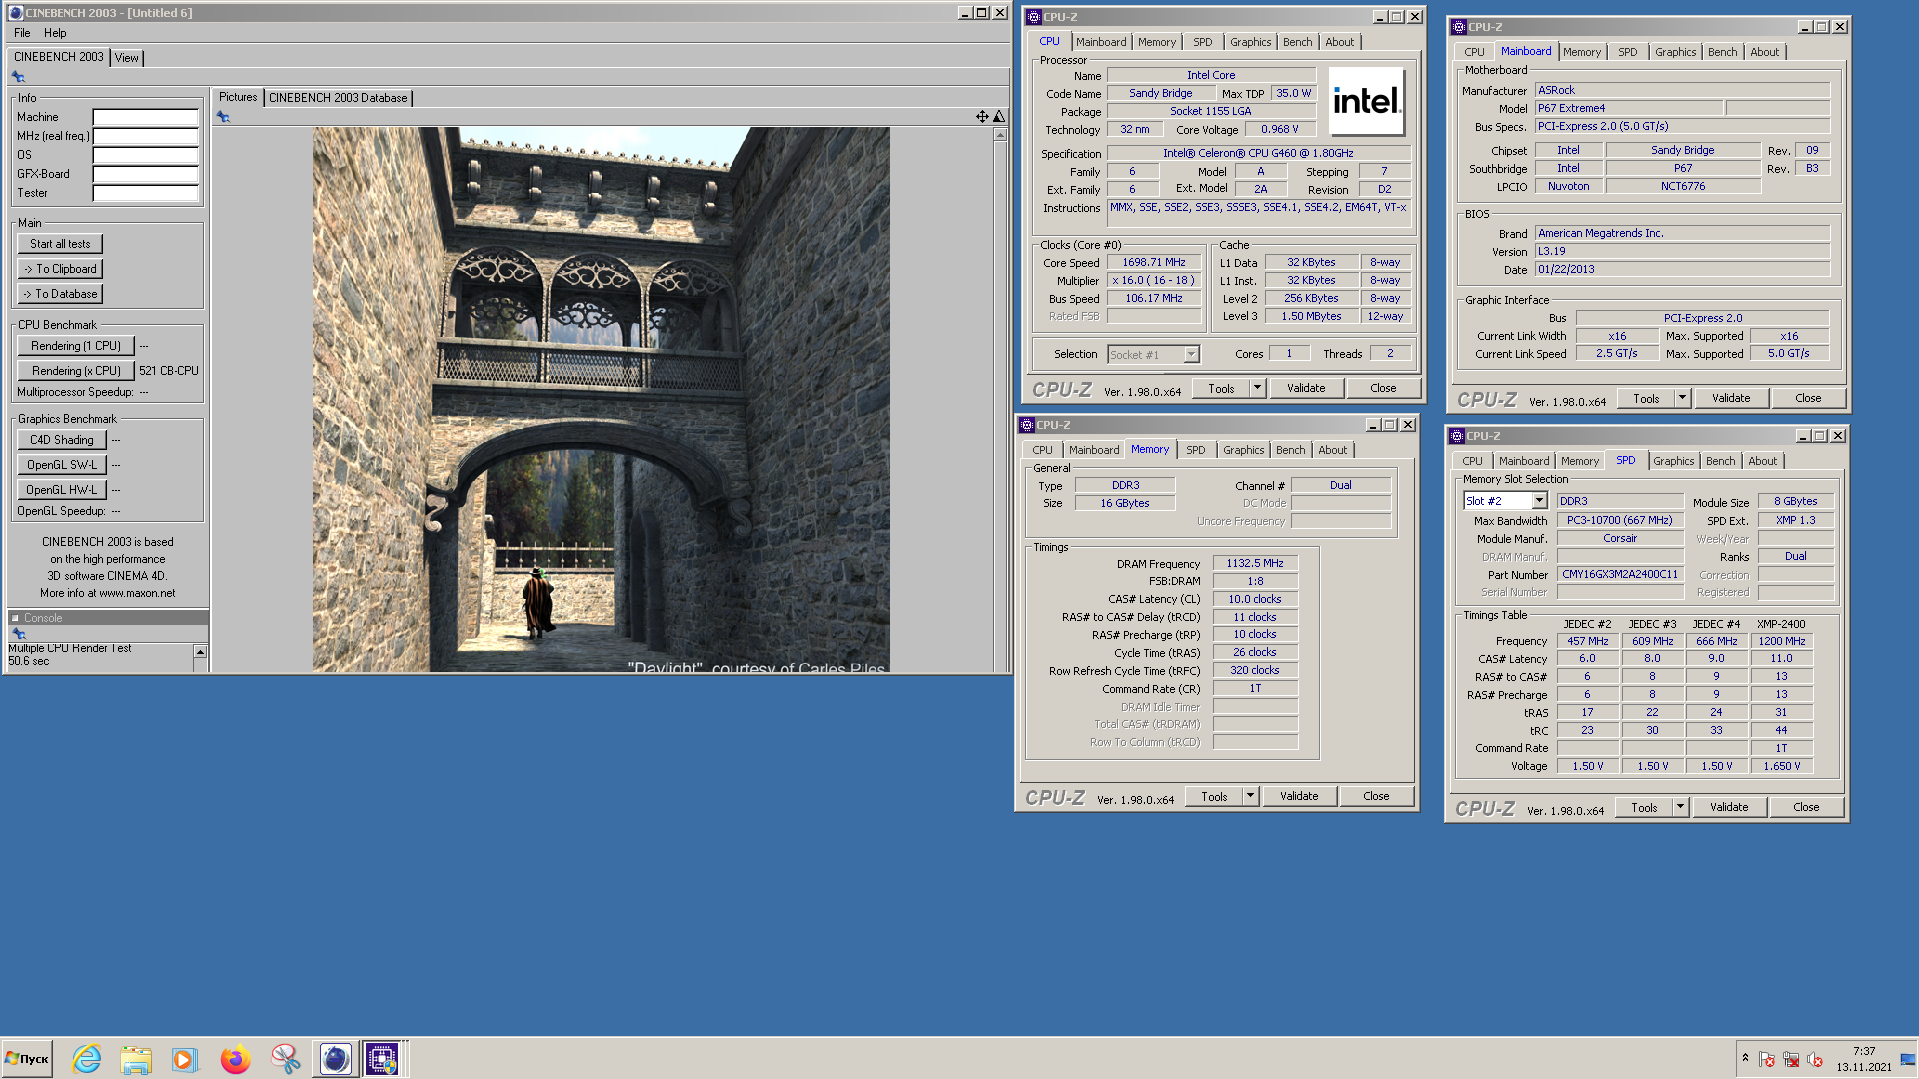Click the muted volume tray icon
Viewport: 1919px width, 1079px height.
[1815, 1060]
